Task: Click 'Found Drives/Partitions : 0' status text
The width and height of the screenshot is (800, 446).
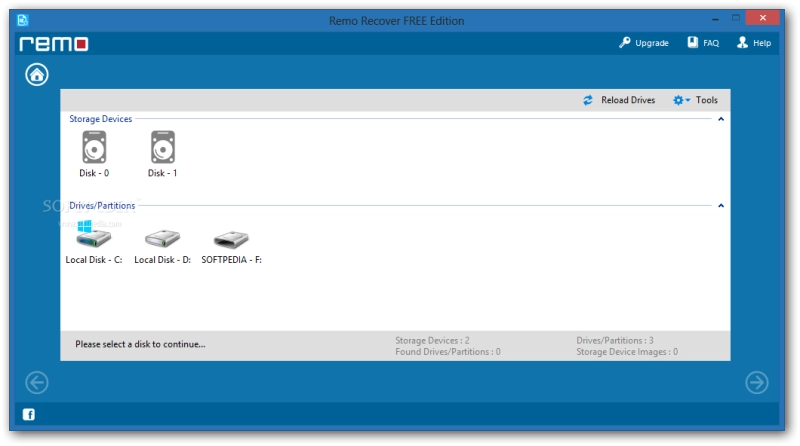Action: 448,352
